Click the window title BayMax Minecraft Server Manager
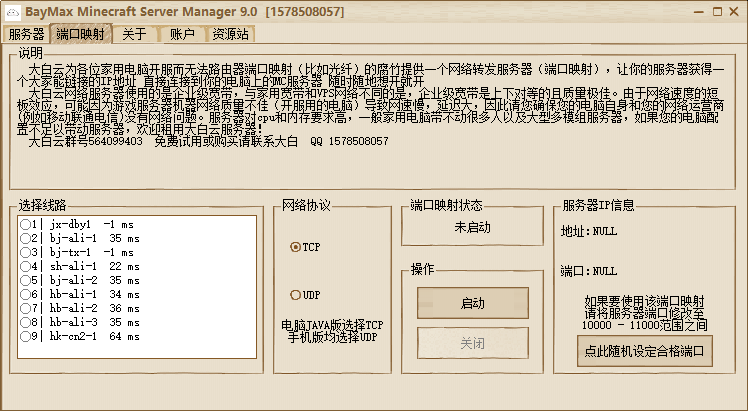Image resolution: width=748 pixels, height=411 pixels. click(141, 11)
